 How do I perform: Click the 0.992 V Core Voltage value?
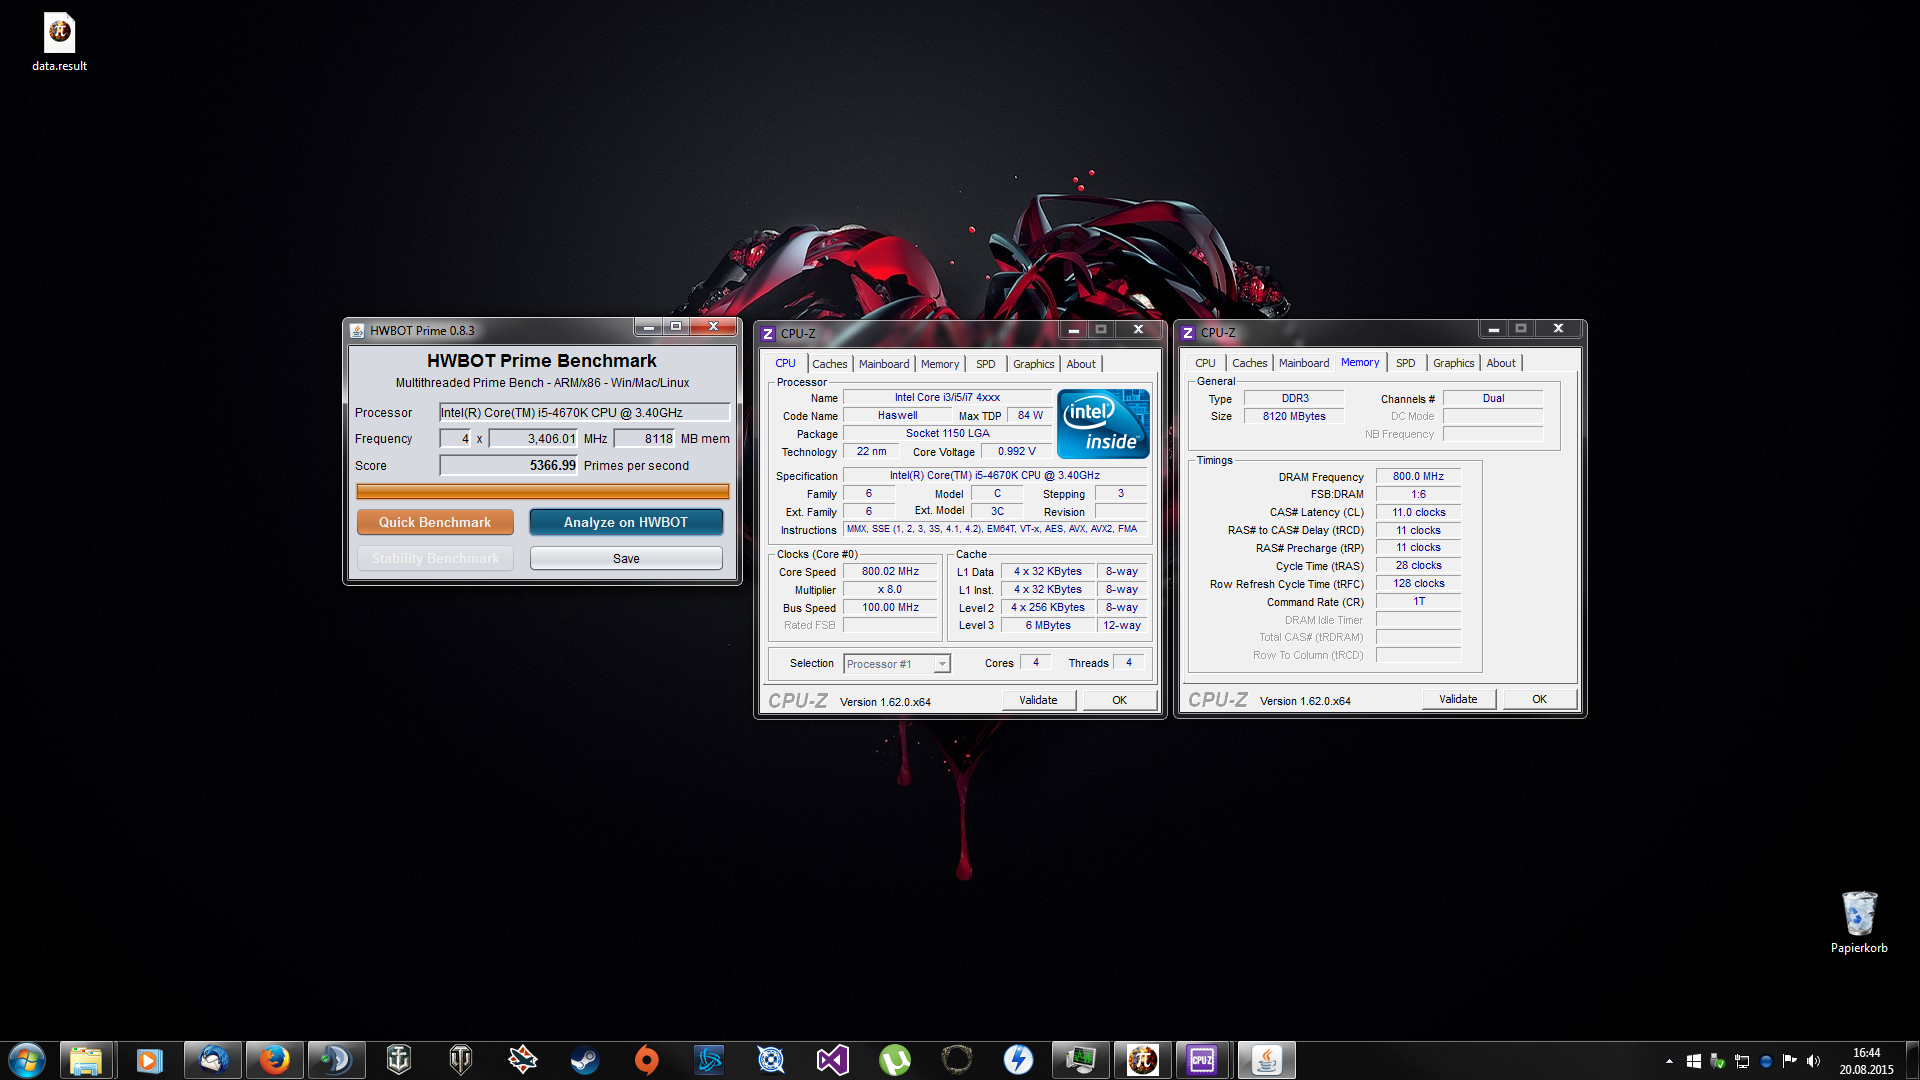[x=1017, y=451]
